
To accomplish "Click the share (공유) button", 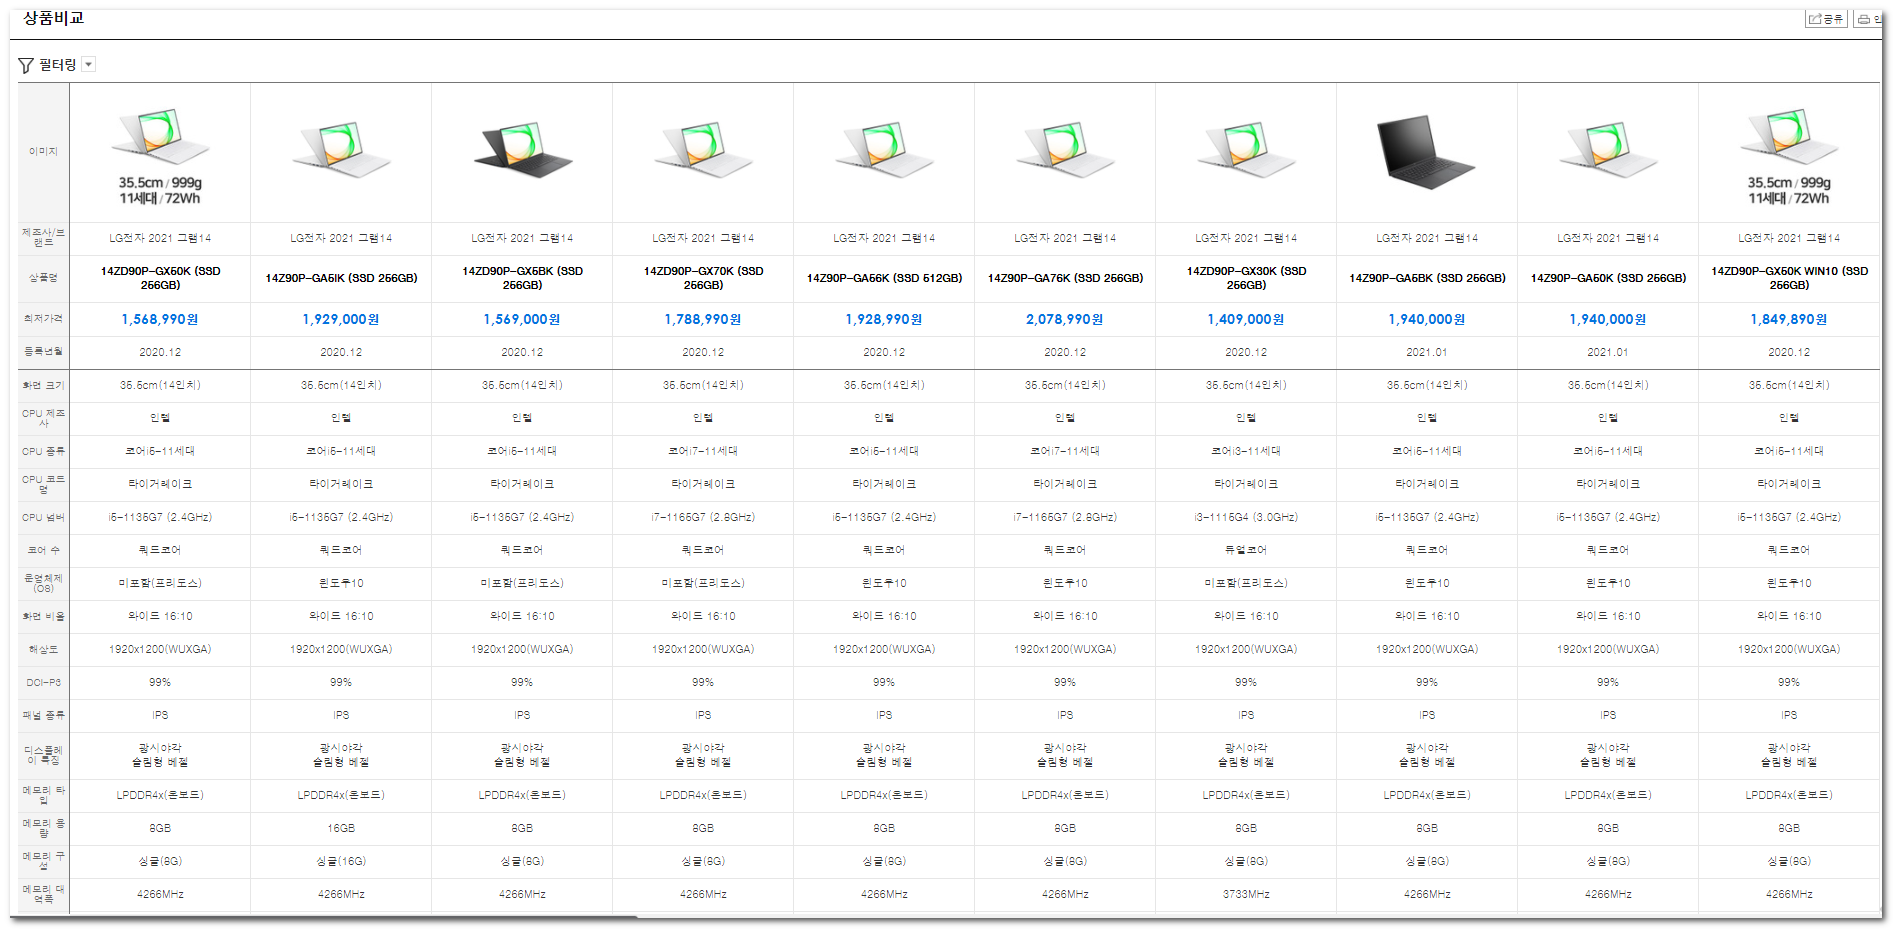I will click(1826, 19).
